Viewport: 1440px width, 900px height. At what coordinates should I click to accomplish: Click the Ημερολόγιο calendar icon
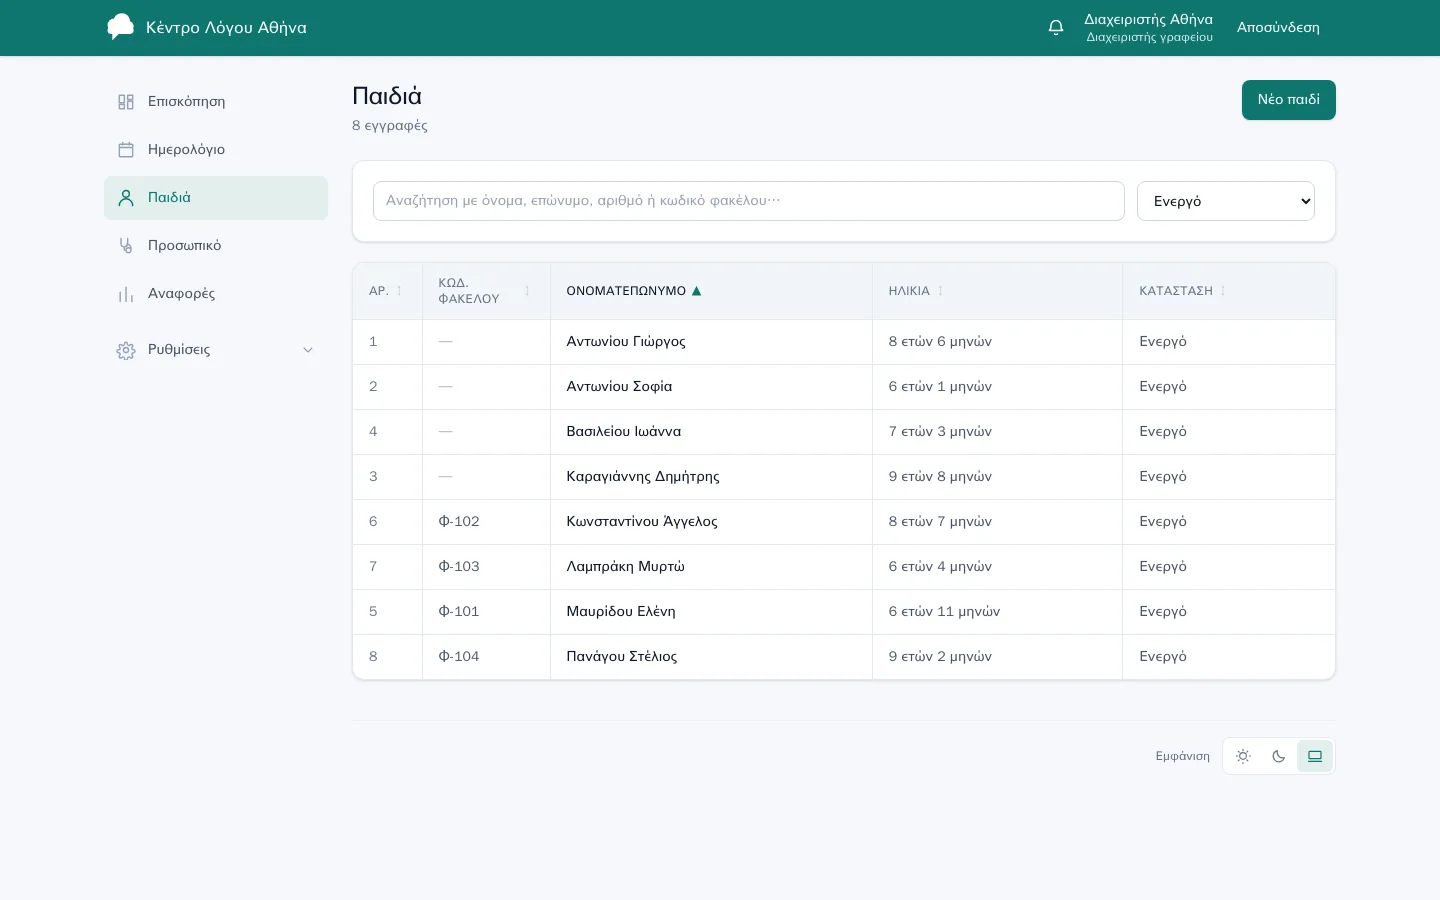tap(126, 150)
